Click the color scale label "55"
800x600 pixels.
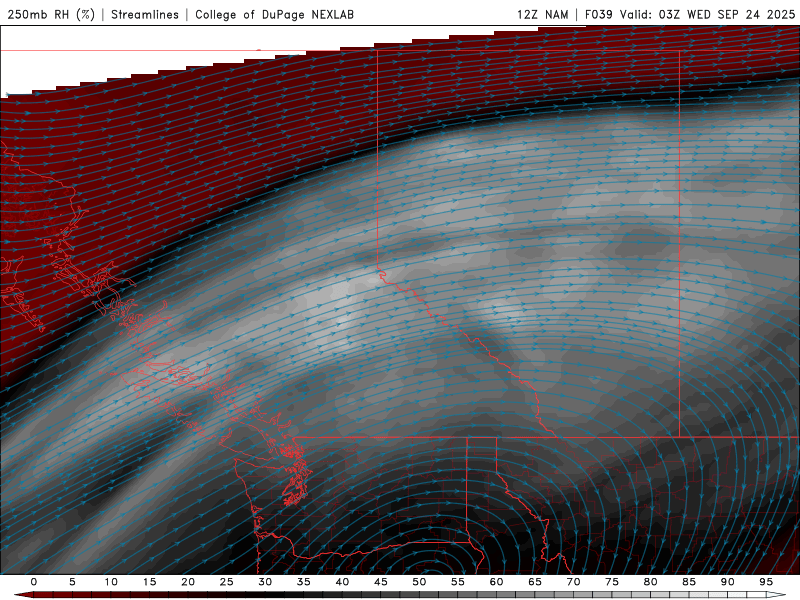[x=458, y=582]
